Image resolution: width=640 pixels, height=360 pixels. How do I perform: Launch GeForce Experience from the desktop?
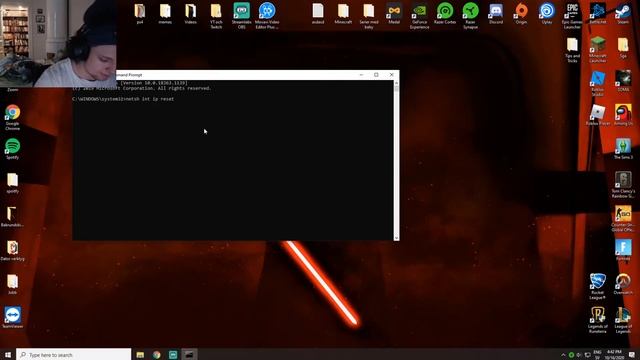click(419, 15)
